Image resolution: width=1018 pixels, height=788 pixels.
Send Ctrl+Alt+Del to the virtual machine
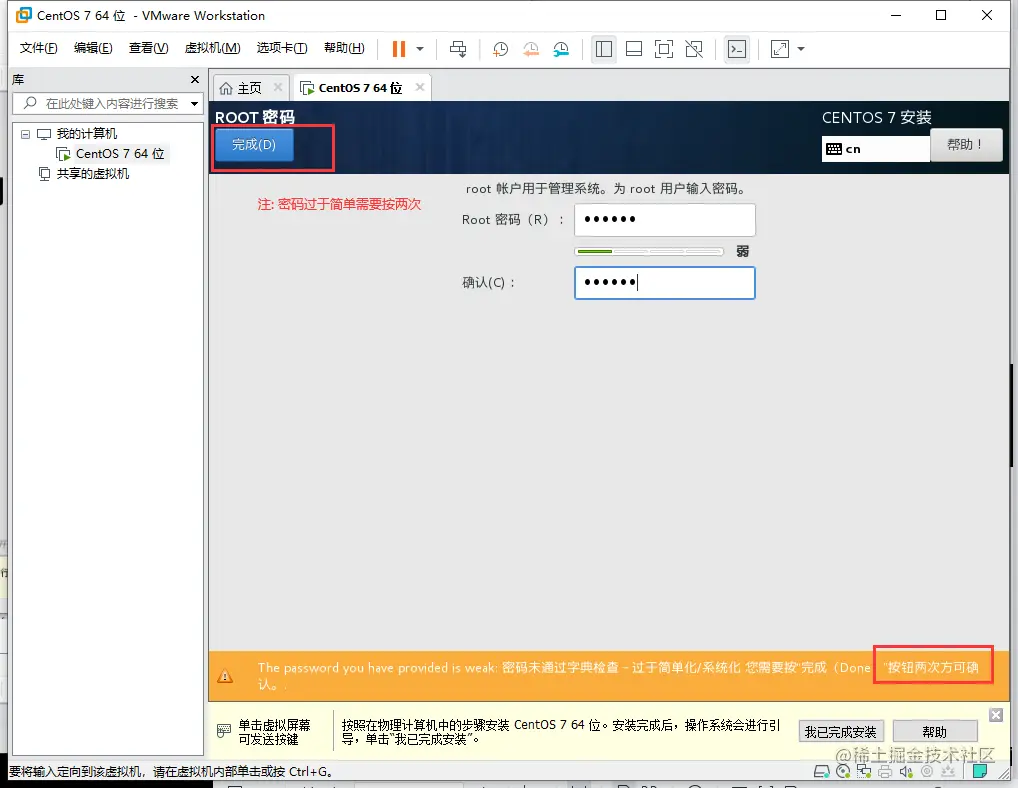[458, 49]
